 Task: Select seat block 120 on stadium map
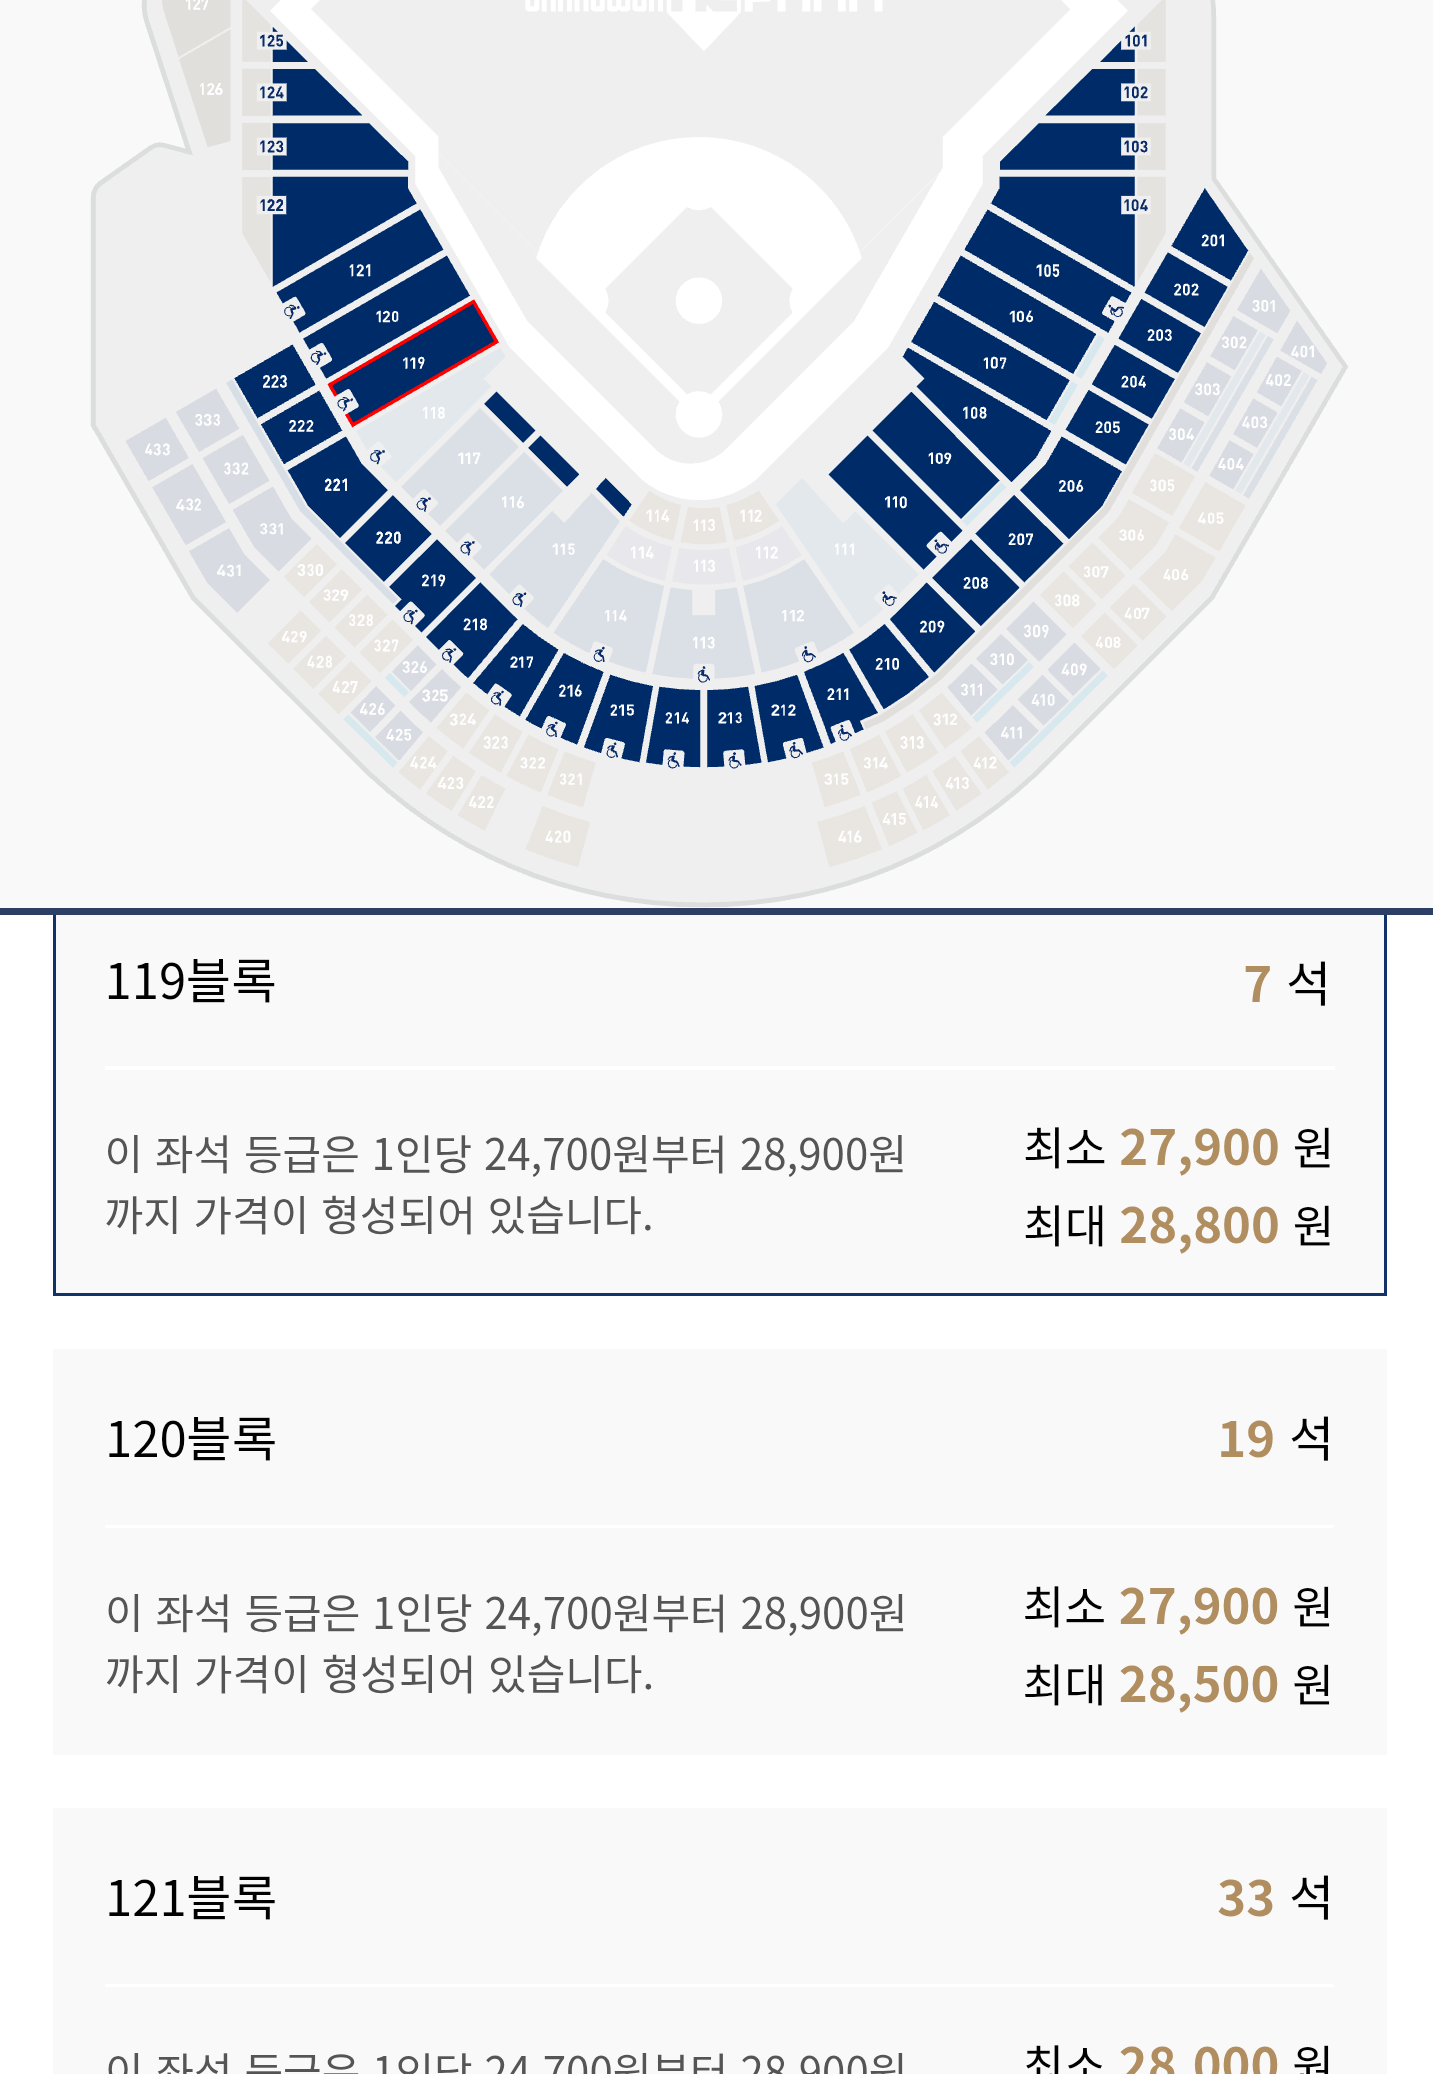(387, 316)
